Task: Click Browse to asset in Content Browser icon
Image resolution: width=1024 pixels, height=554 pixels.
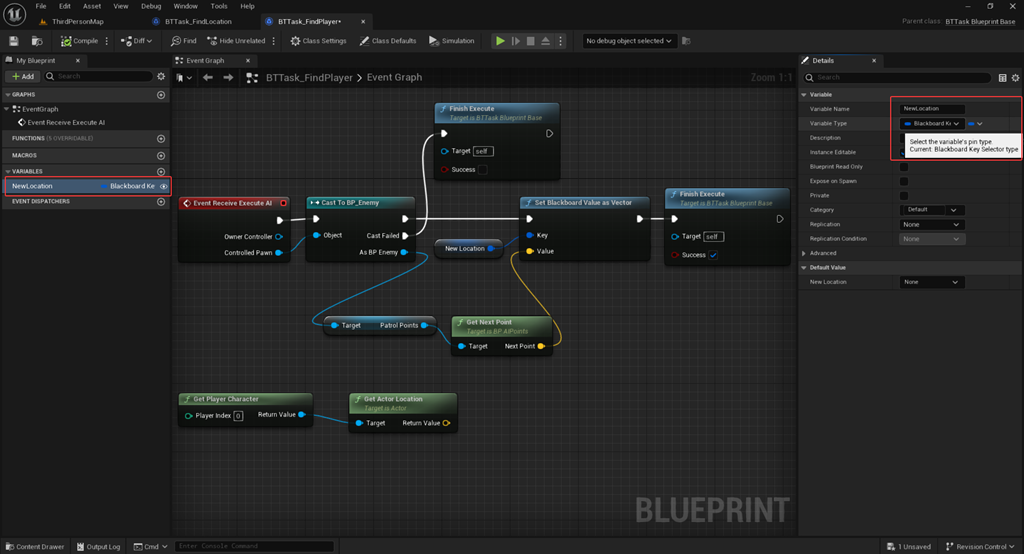Action: (37, 41)
